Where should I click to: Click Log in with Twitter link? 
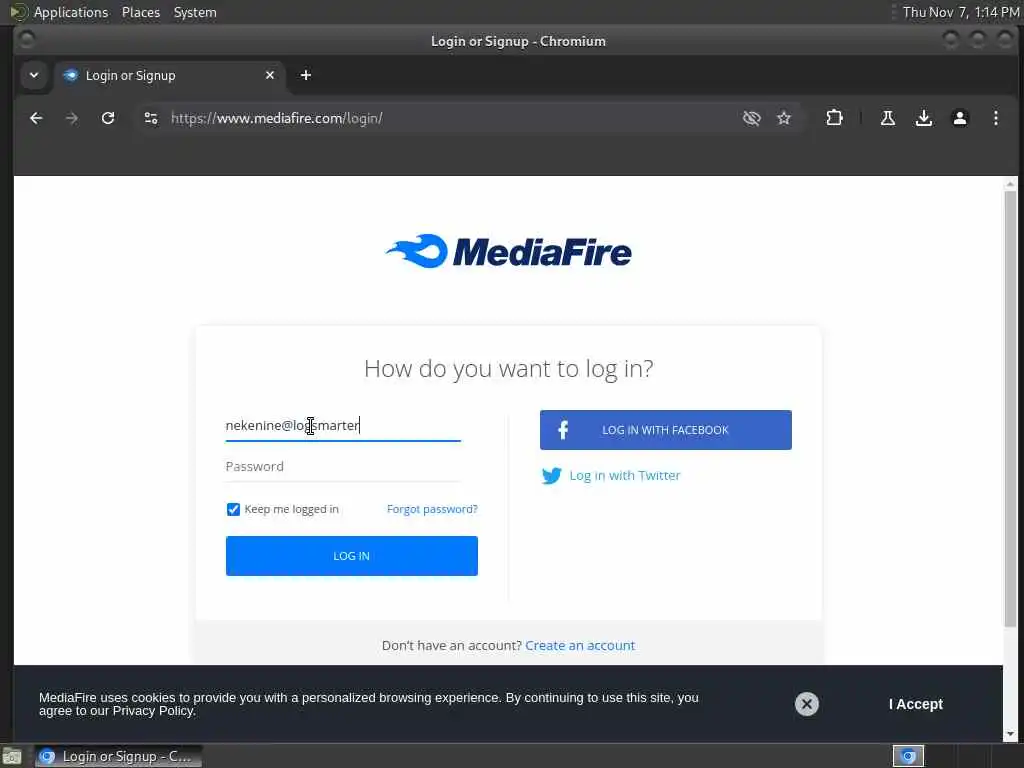624,475
